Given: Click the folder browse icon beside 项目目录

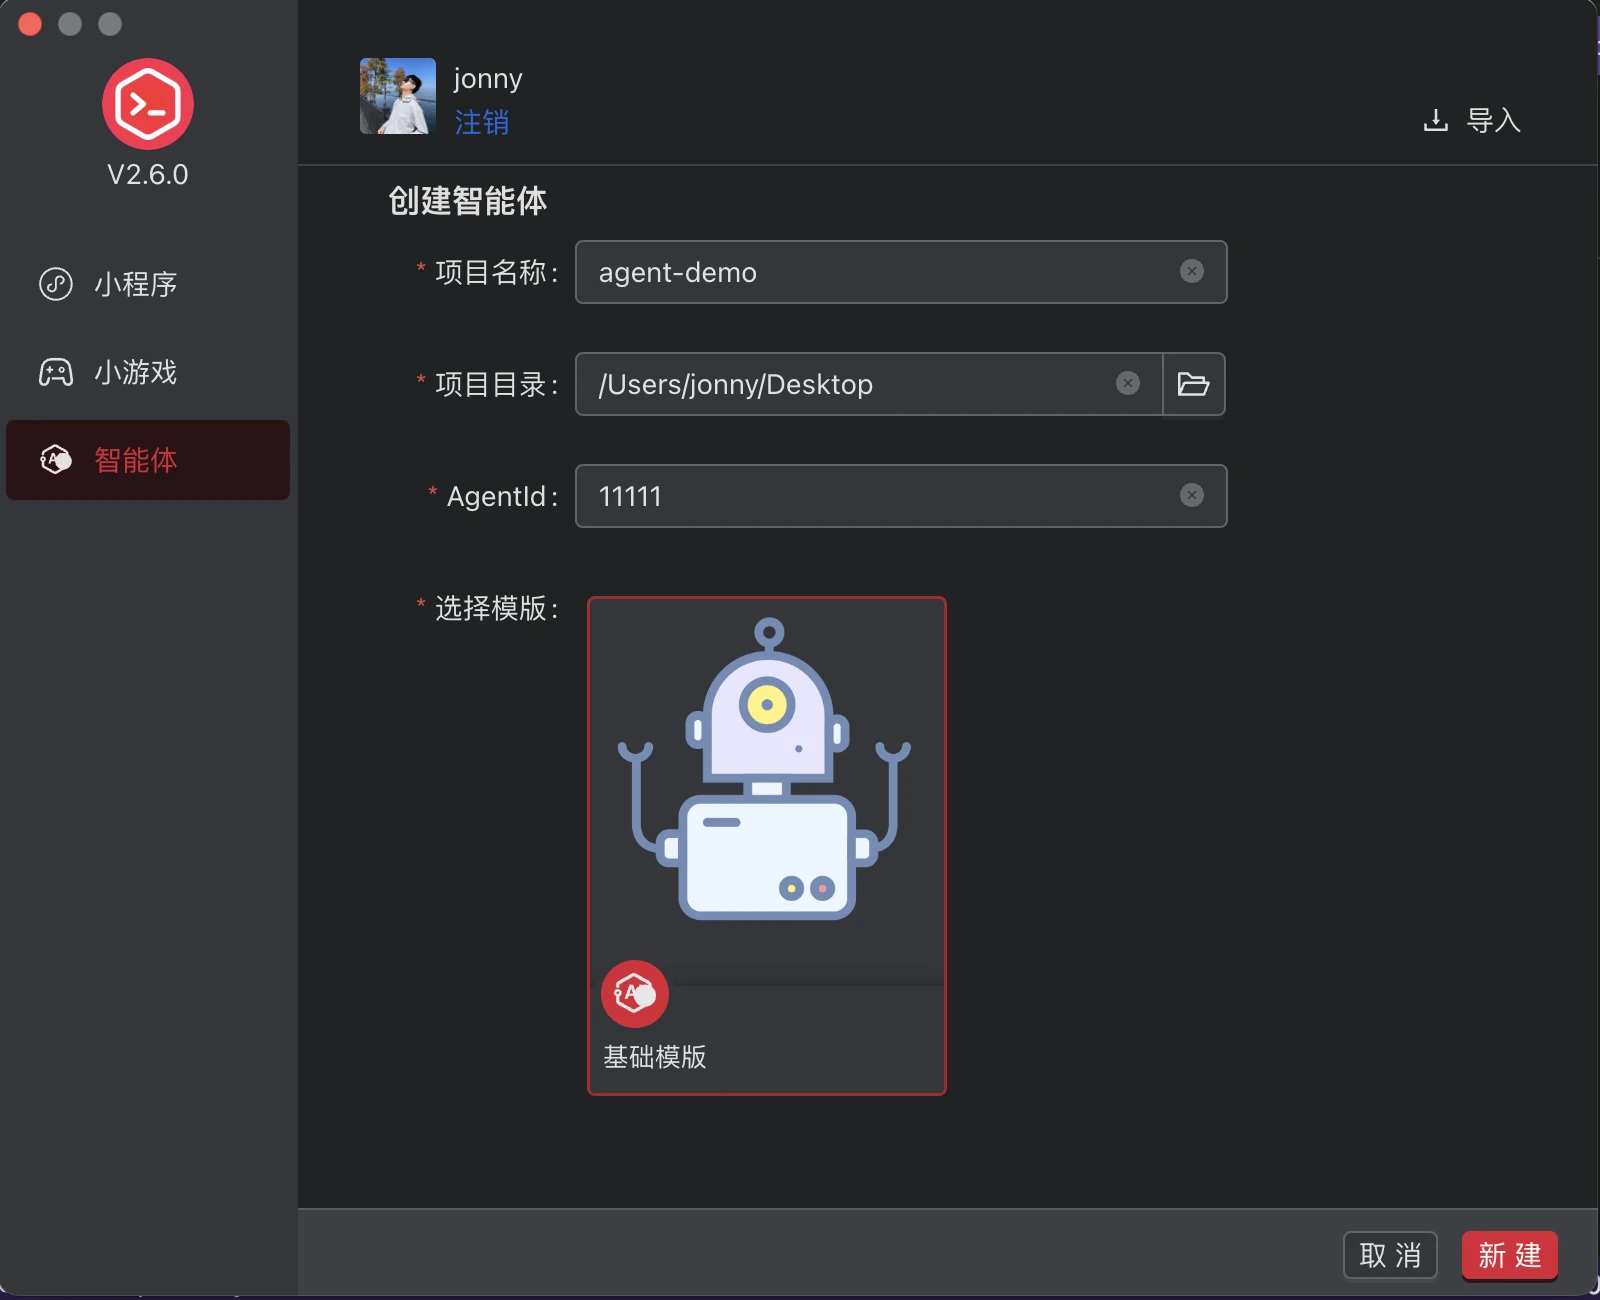Looking at the screenshot, I should pyautogui.click(x=1194, y=384).
